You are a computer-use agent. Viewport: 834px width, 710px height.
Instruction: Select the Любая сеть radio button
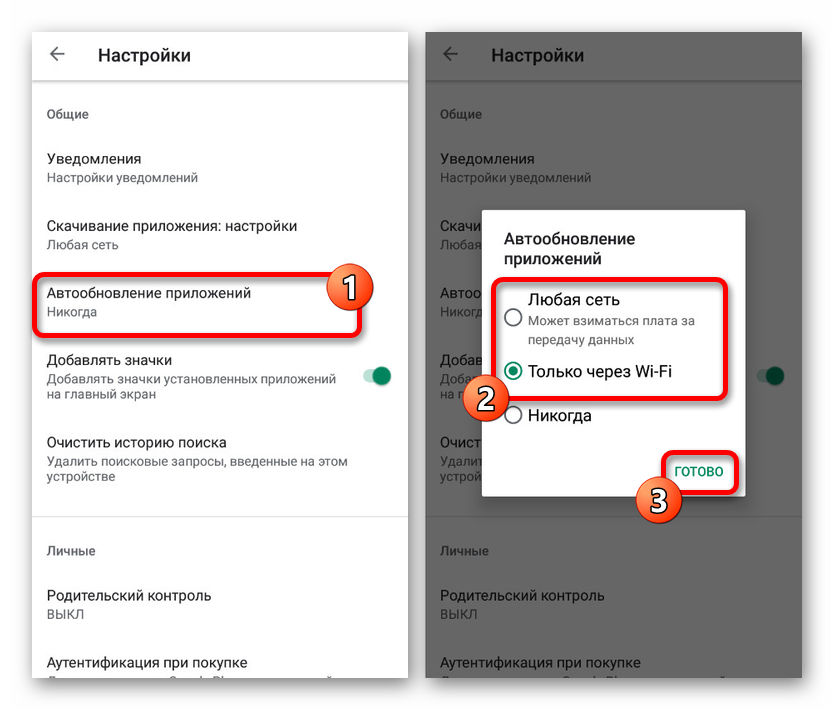point(513,318)
